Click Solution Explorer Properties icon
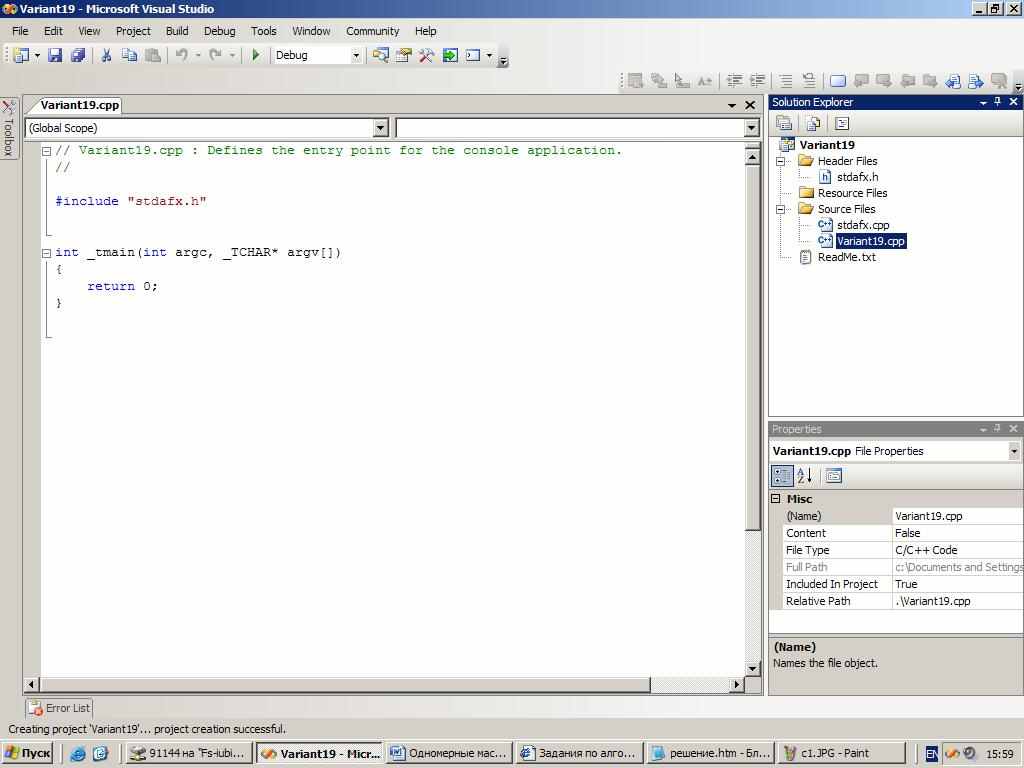This screenshot has width=1024, height=768. tap(784, 123)
